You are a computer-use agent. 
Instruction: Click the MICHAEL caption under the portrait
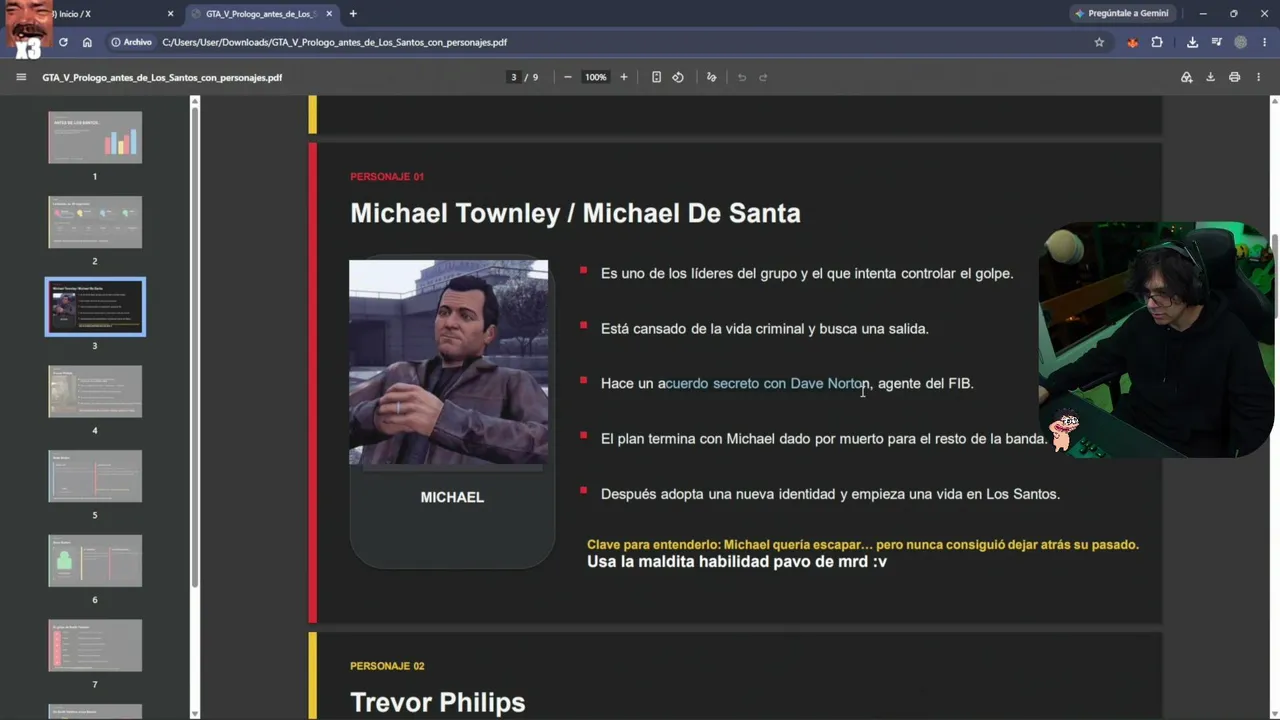(452, 497)
